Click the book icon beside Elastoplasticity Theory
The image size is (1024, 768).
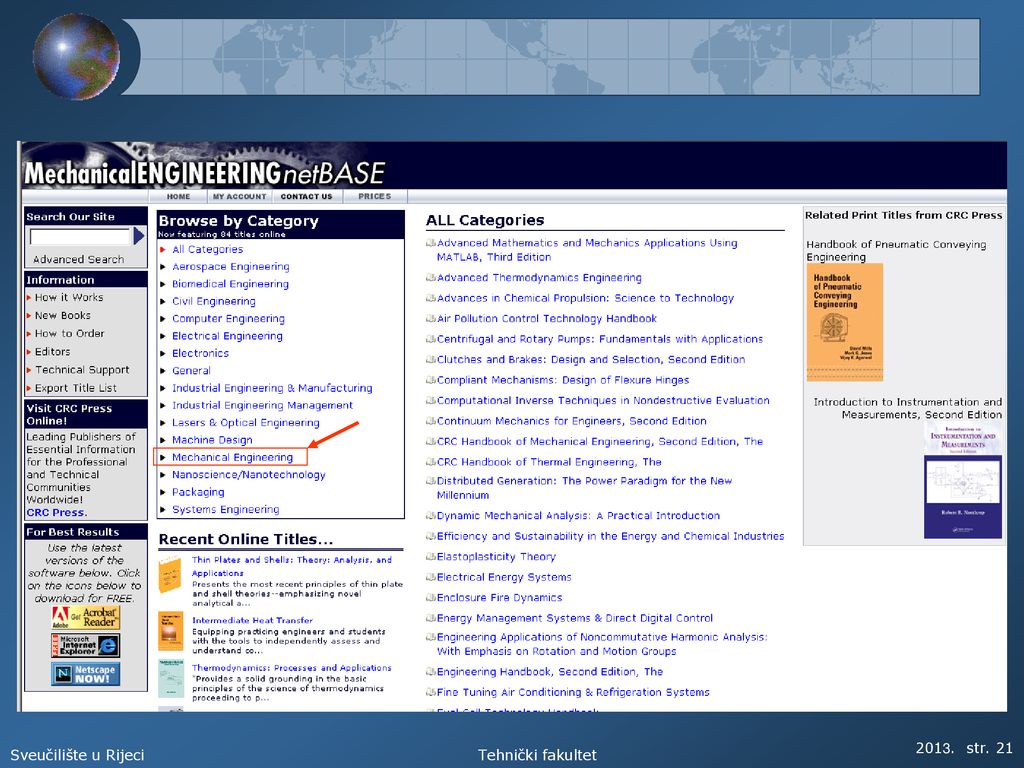(x=430, y=556)
